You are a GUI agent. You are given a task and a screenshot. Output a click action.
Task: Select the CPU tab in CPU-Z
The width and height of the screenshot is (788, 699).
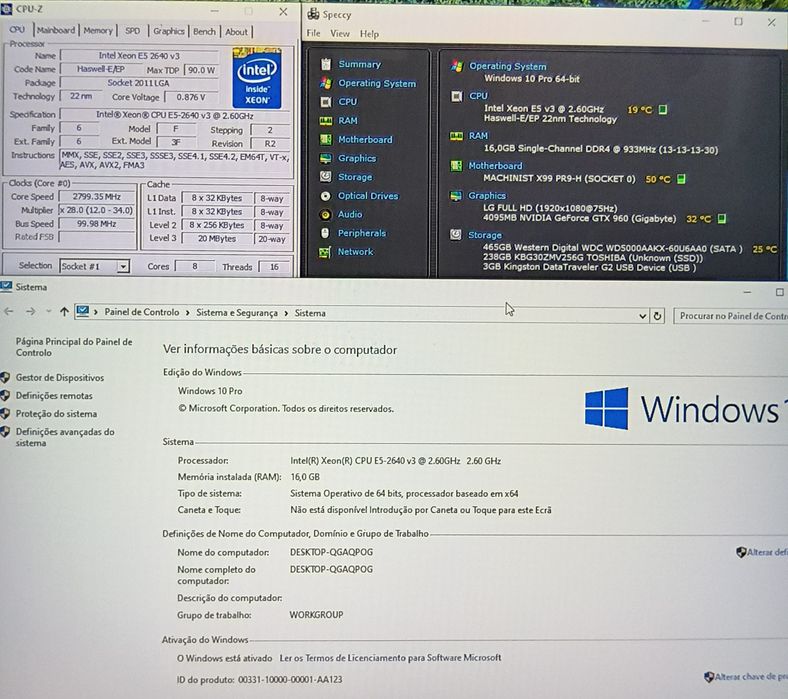(17, 30)
